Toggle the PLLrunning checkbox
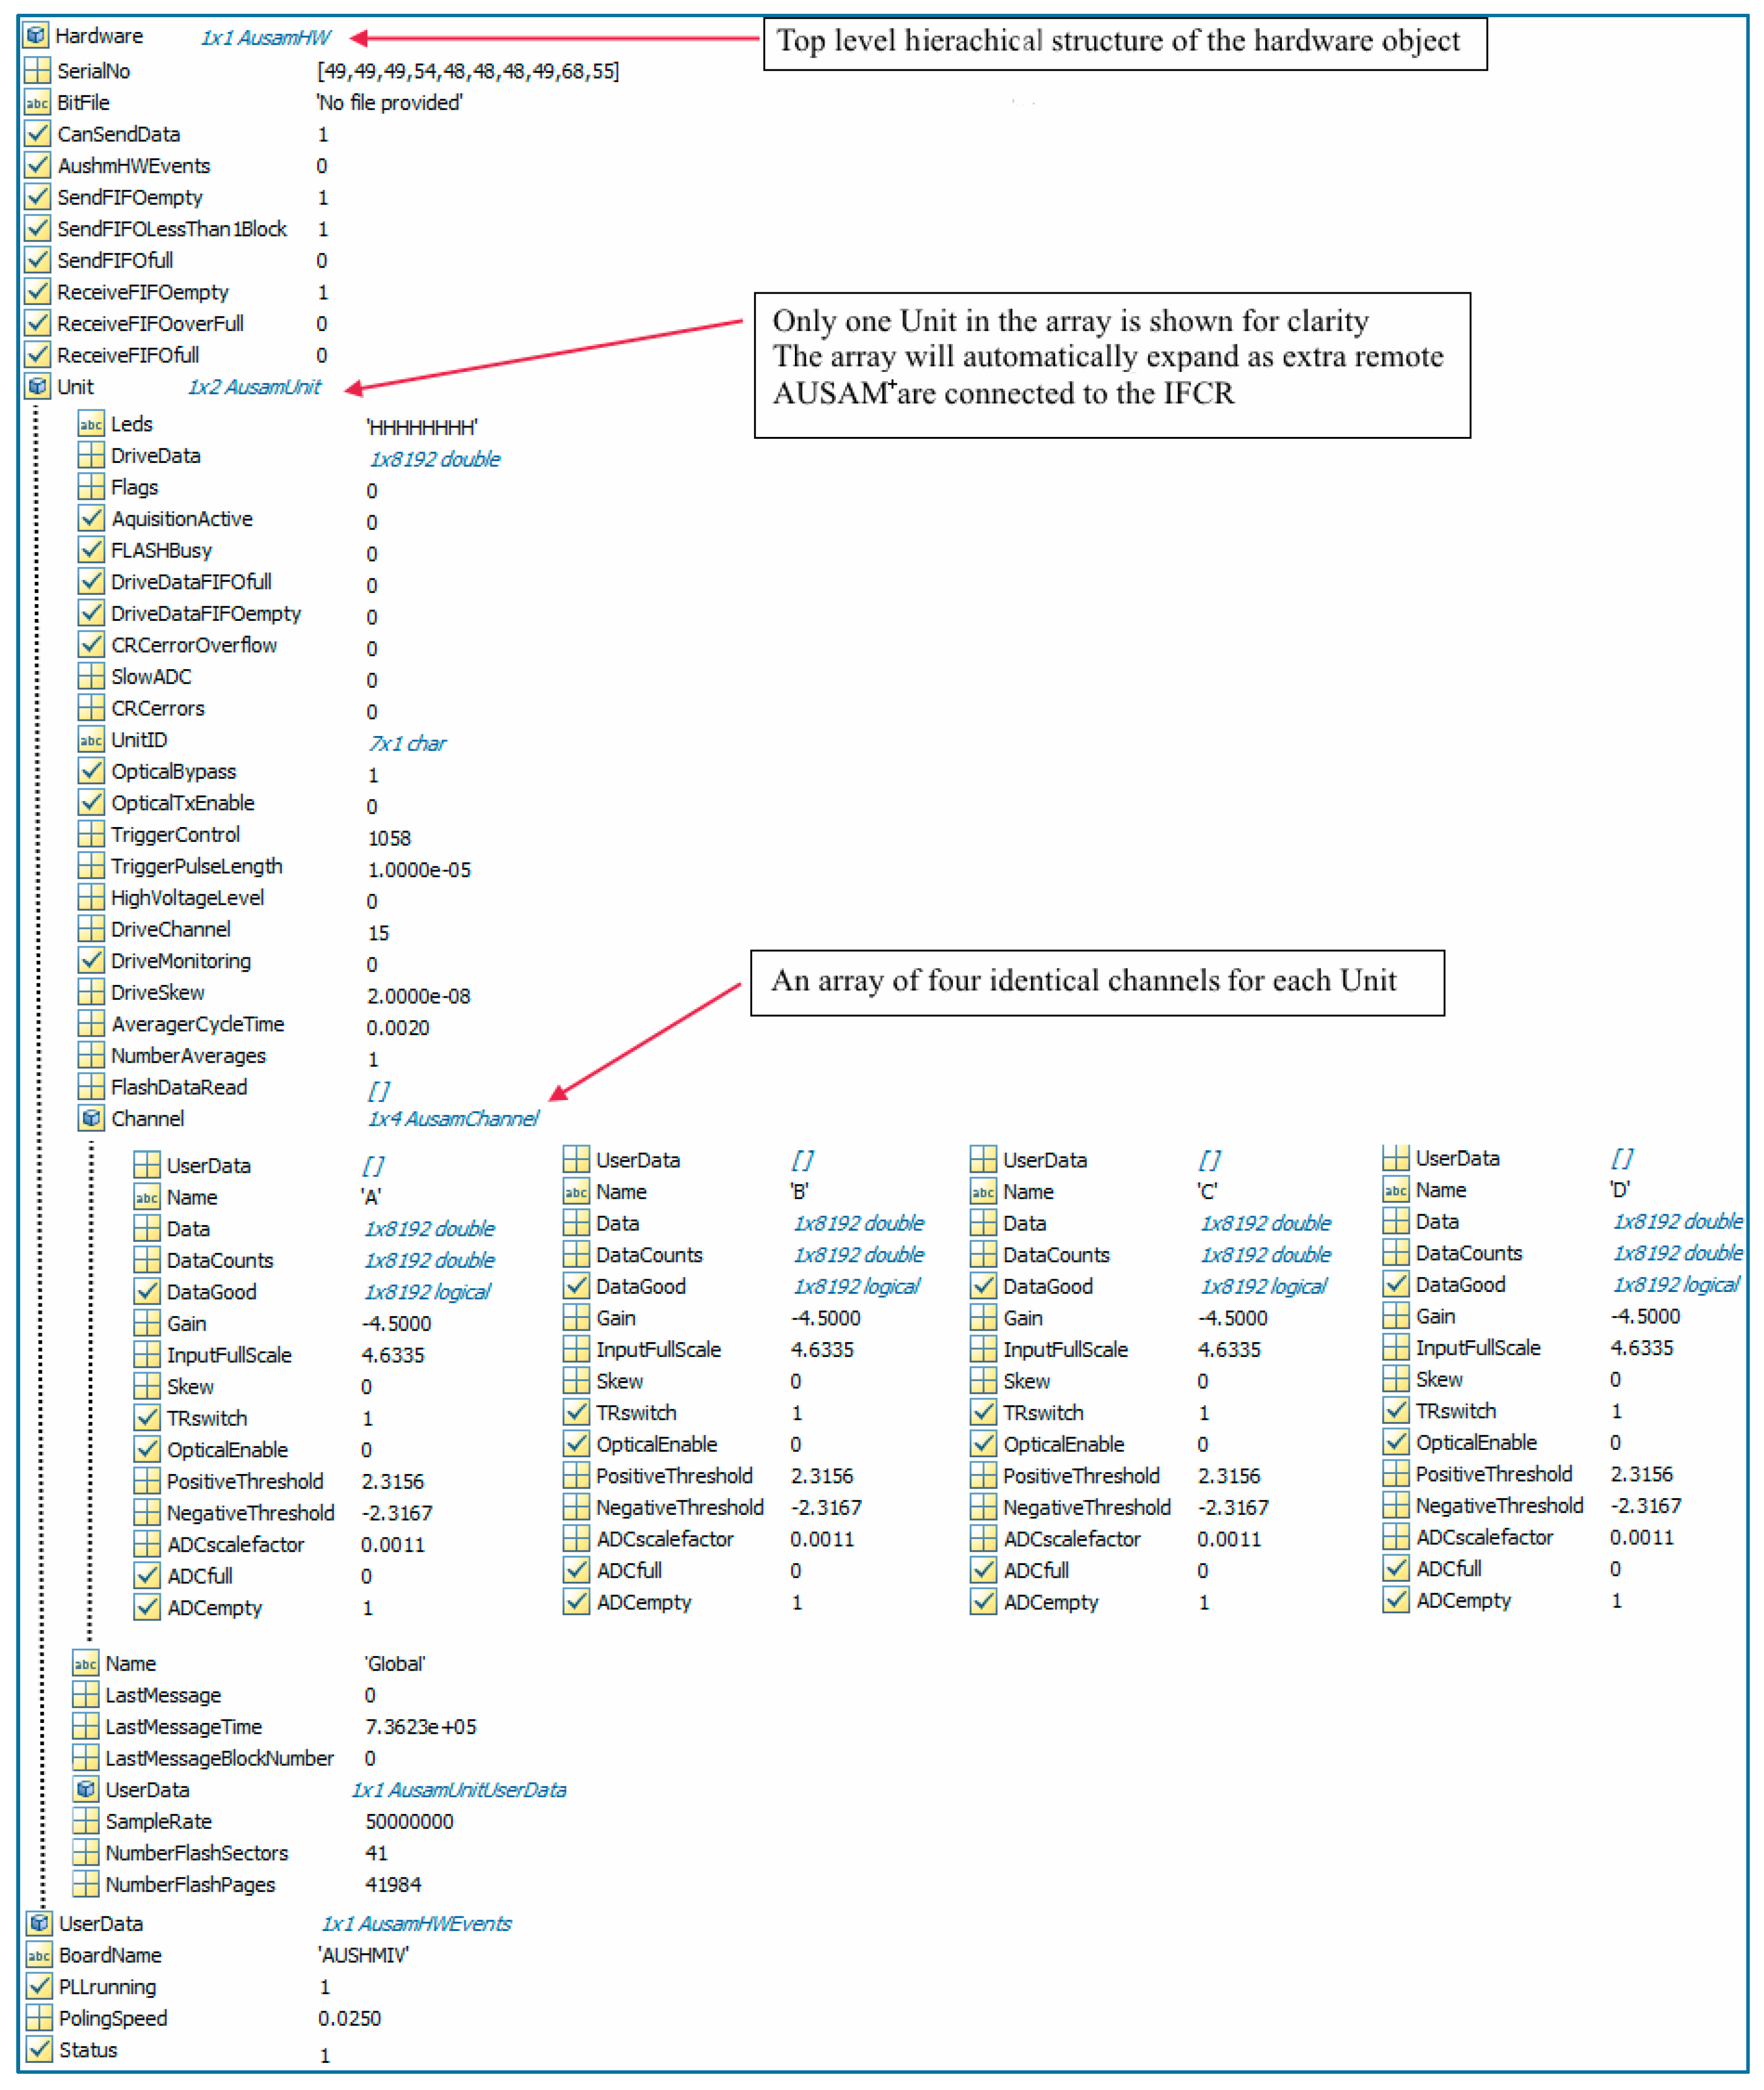 coord(38,1985)
